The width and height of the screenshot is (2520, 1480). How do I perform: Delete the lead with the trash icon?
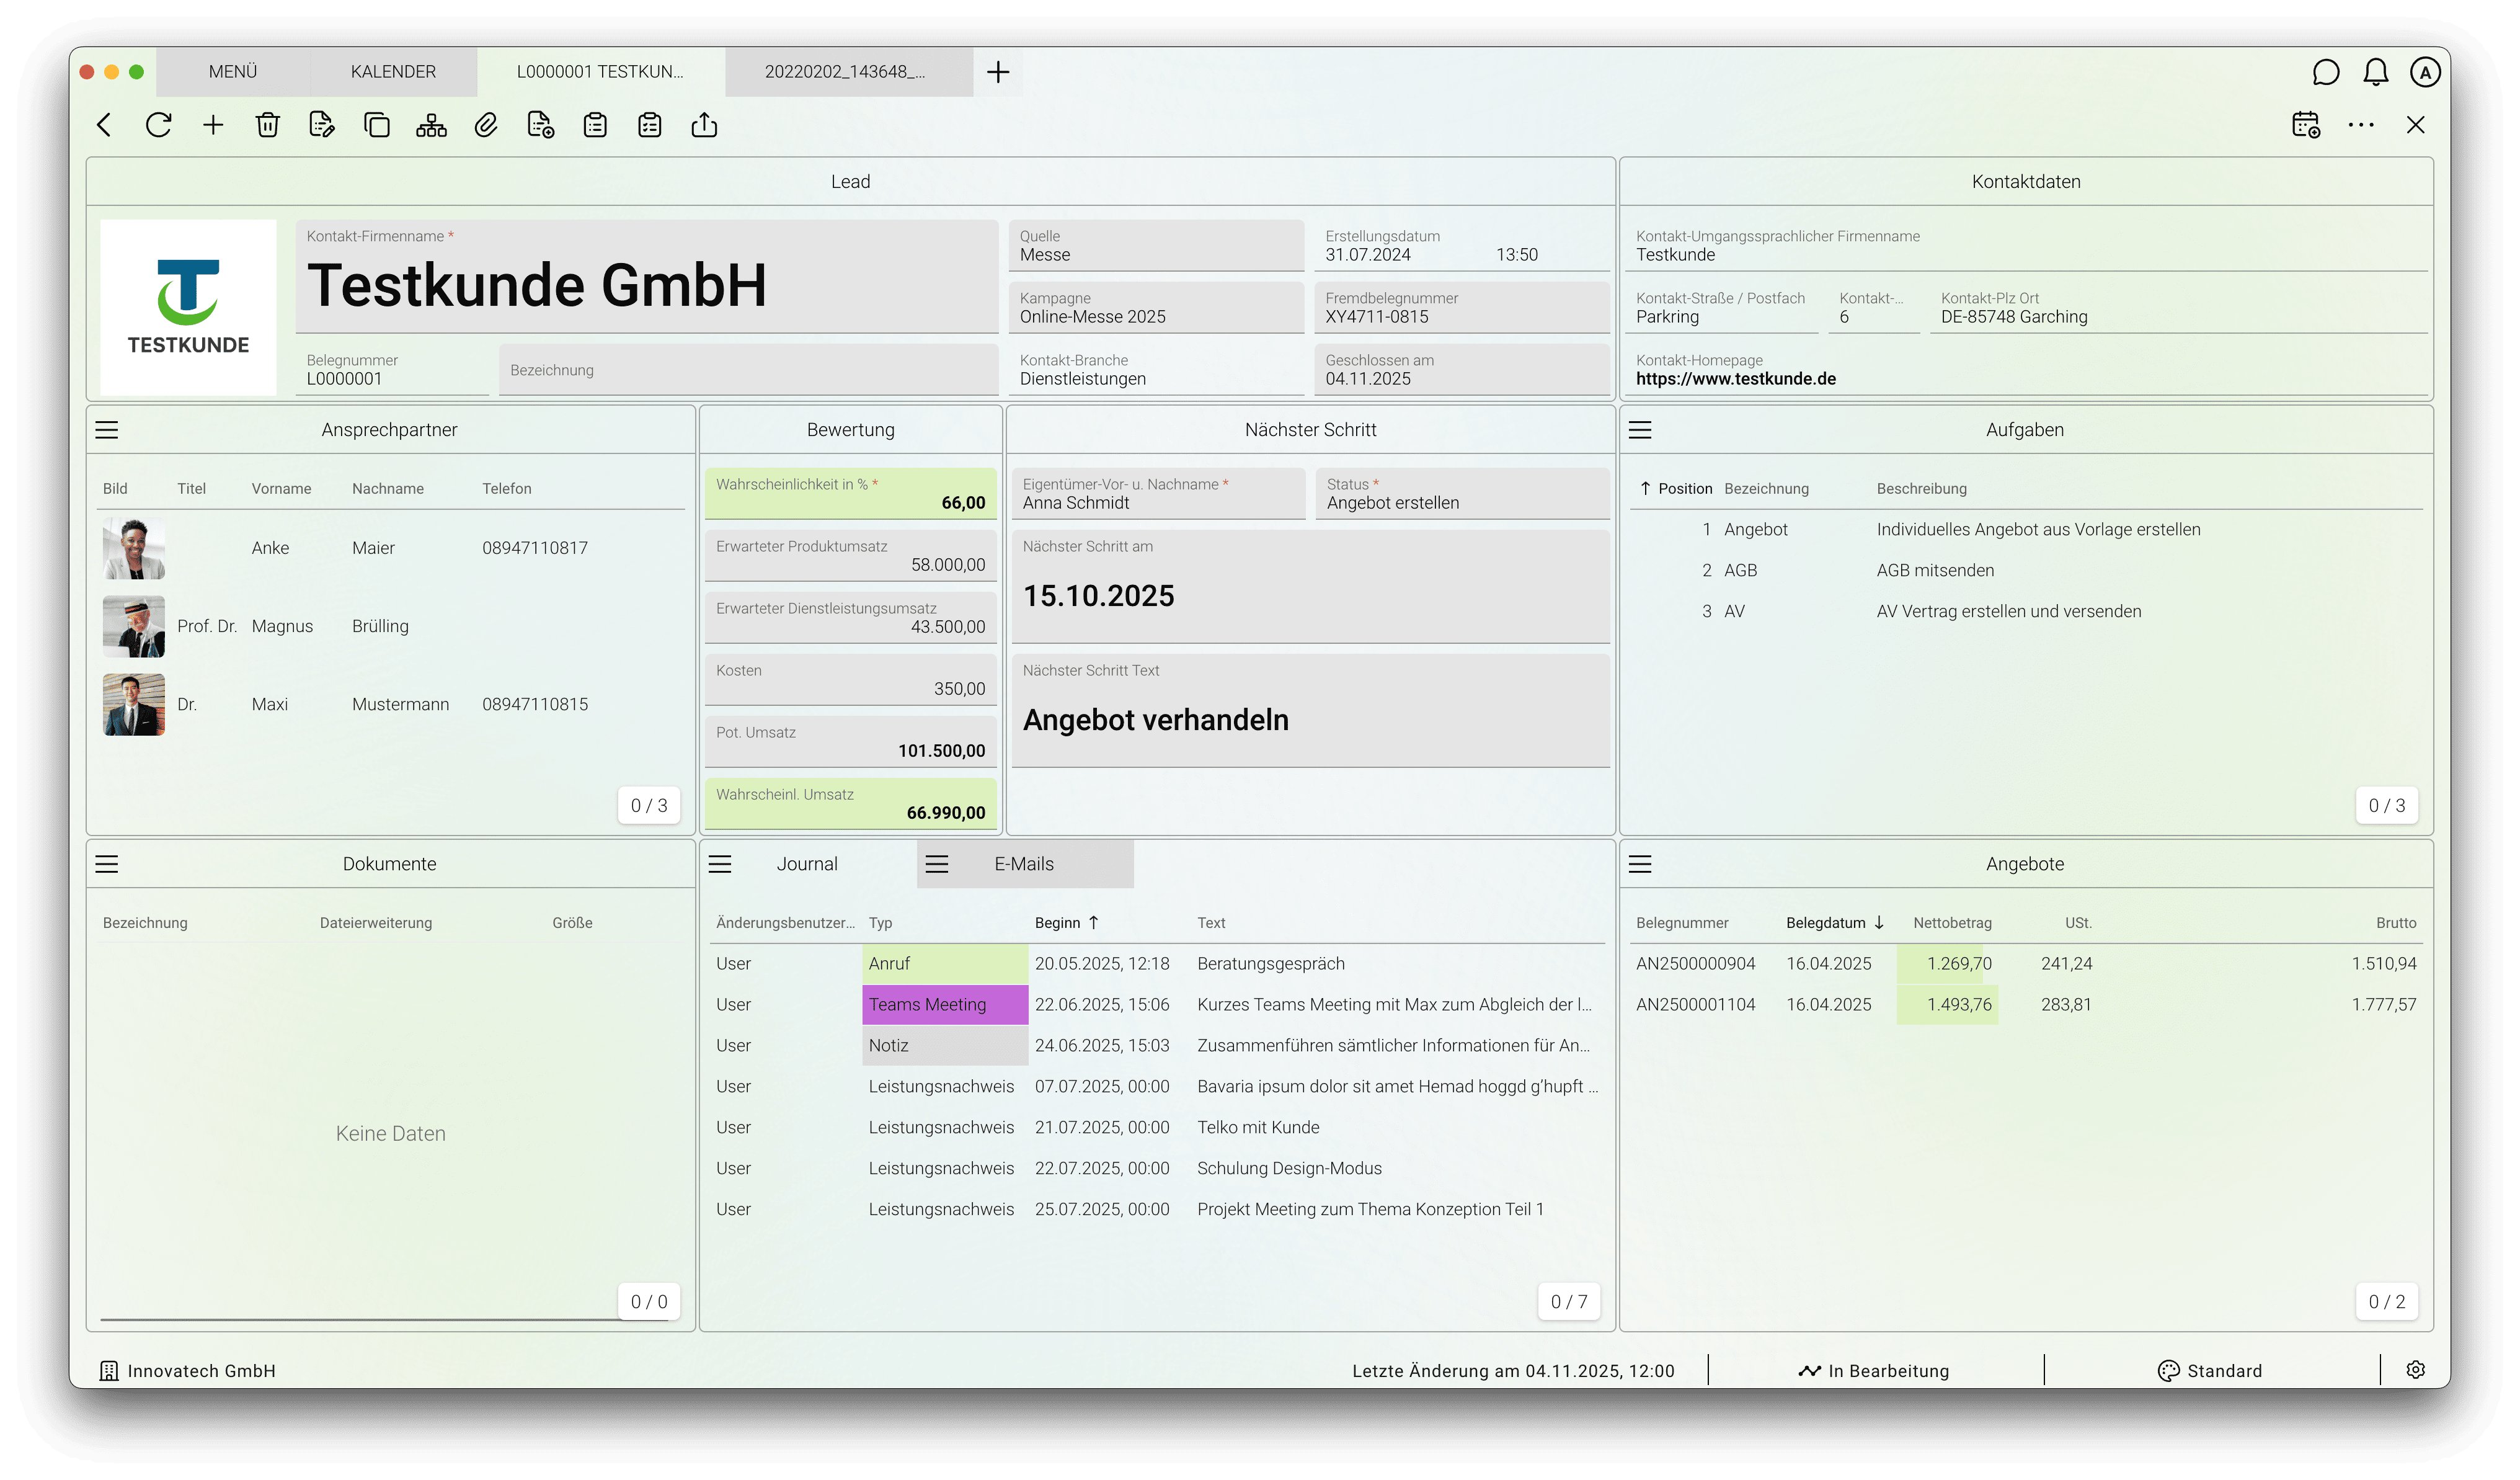pyautogui.click(x=267, y=125)
